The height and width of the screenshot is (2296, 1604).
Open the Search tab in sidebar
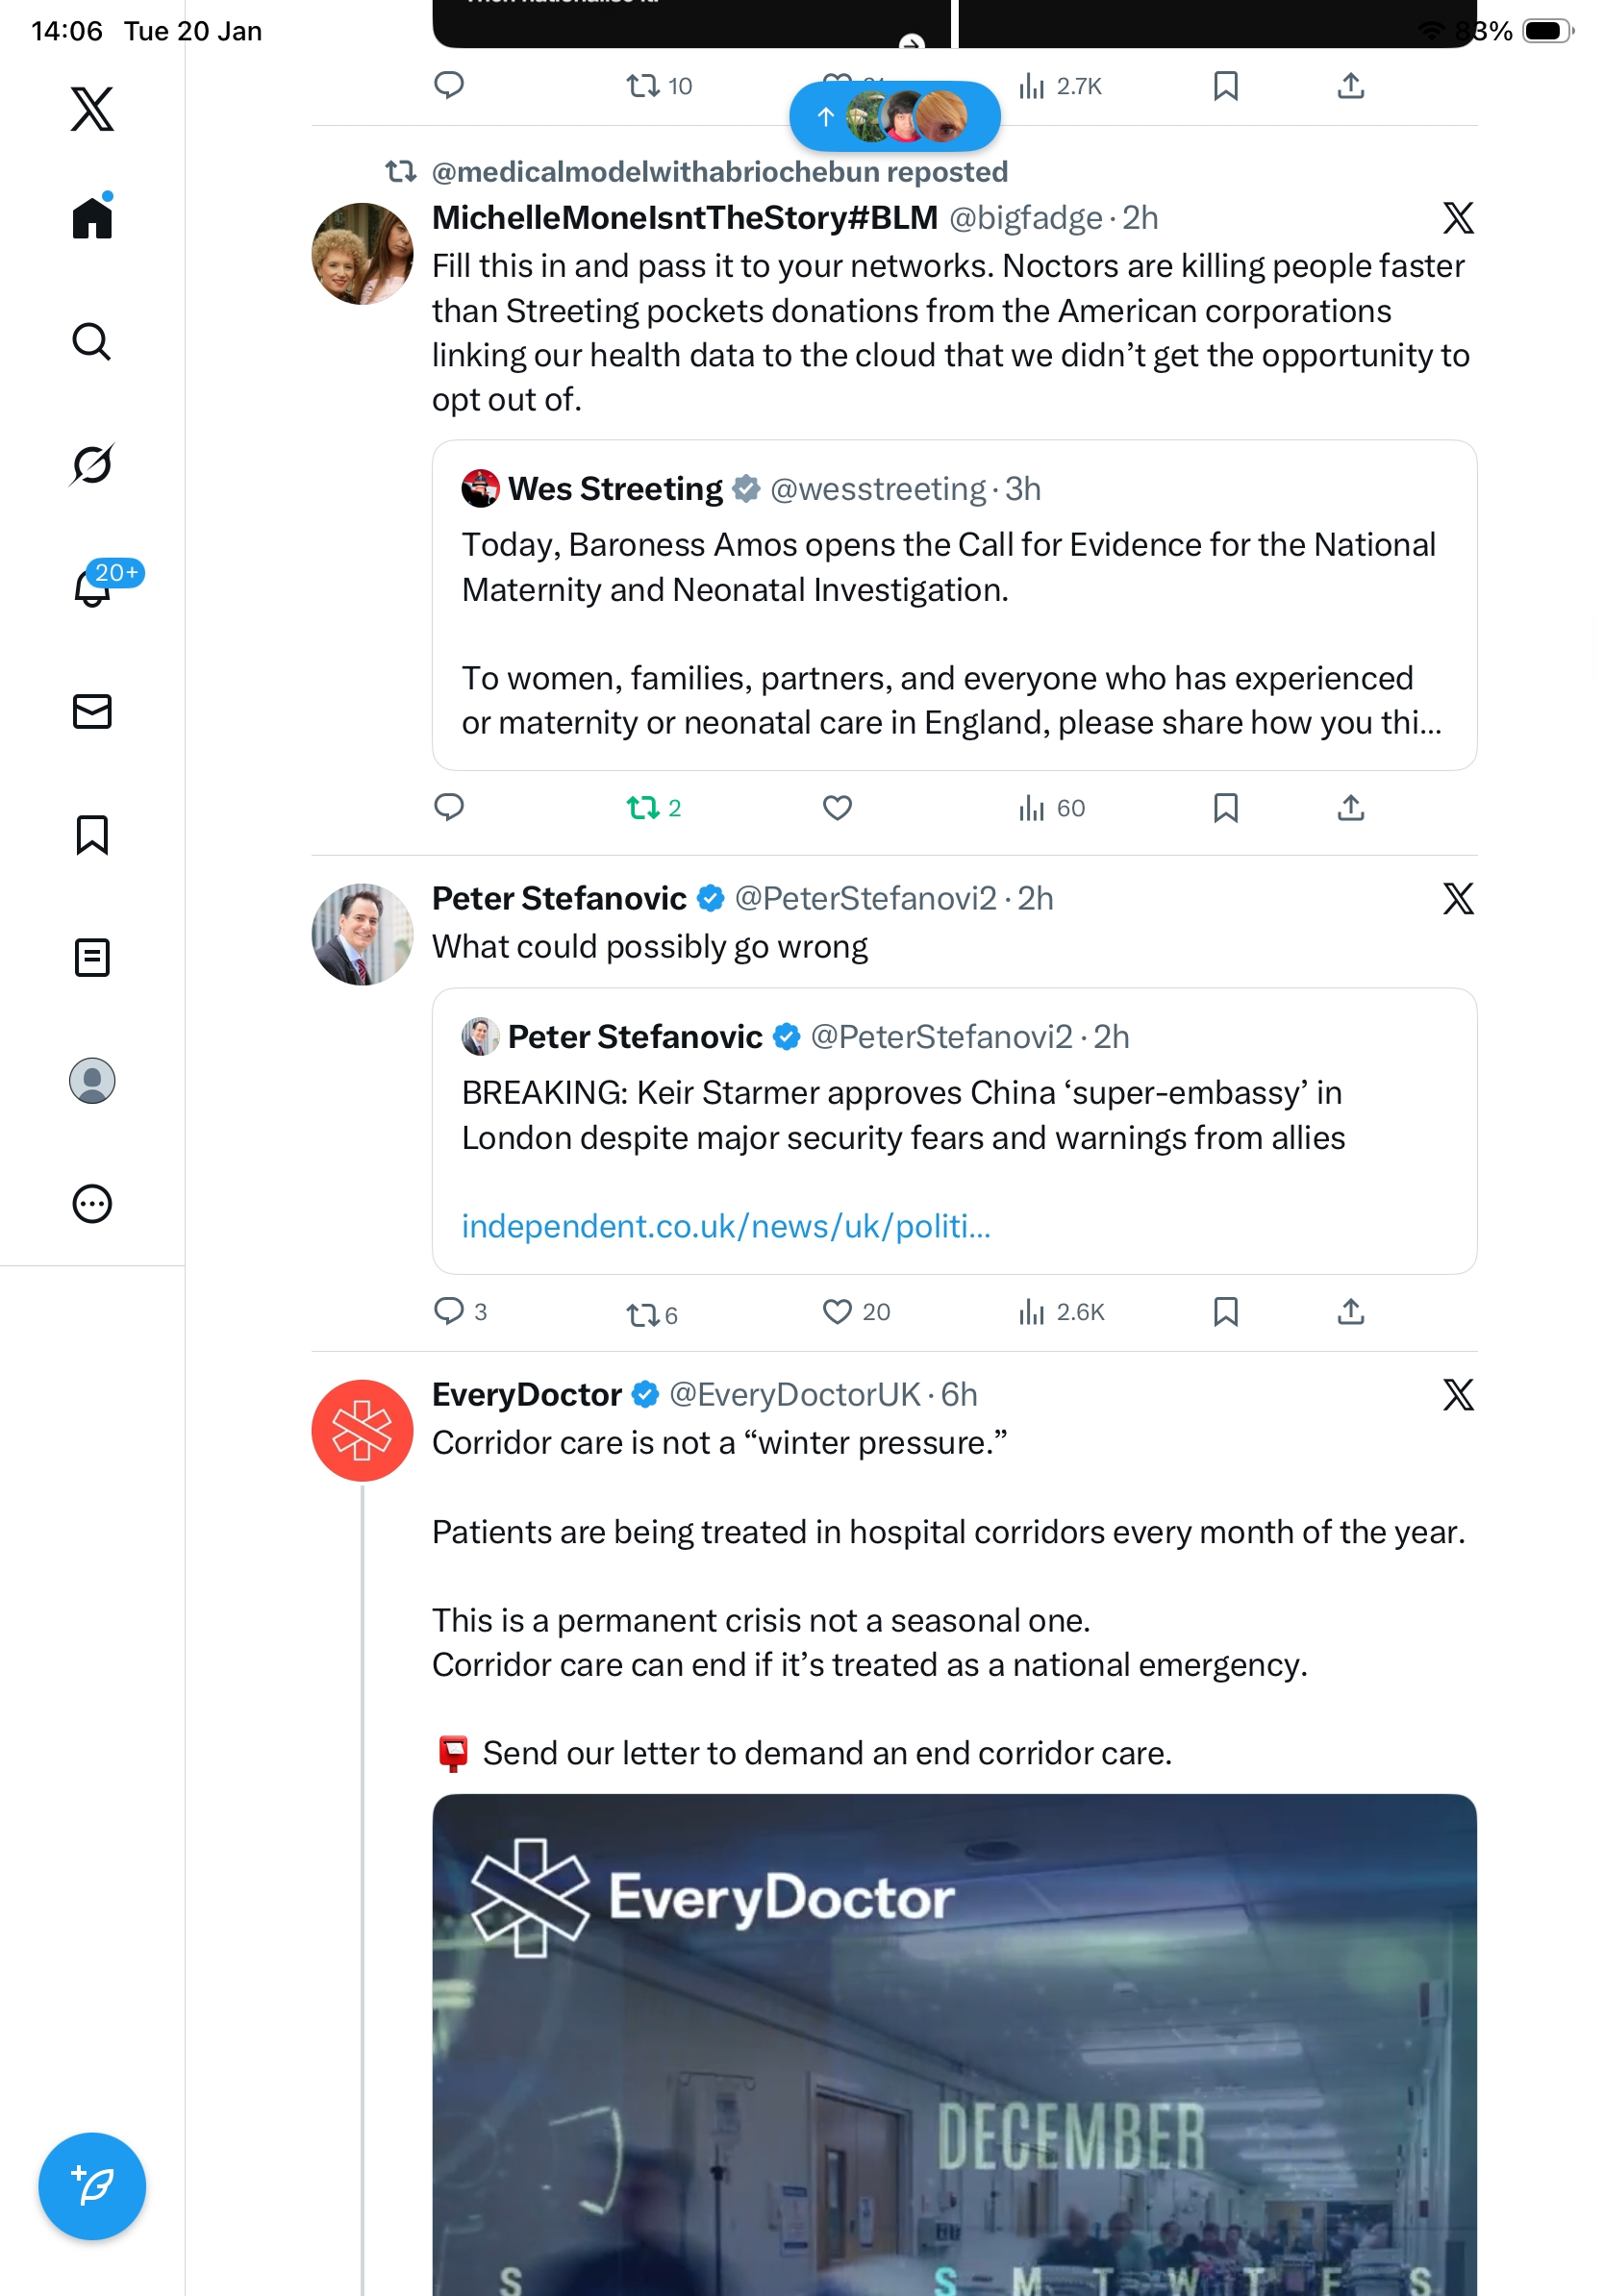click(91, 341)
